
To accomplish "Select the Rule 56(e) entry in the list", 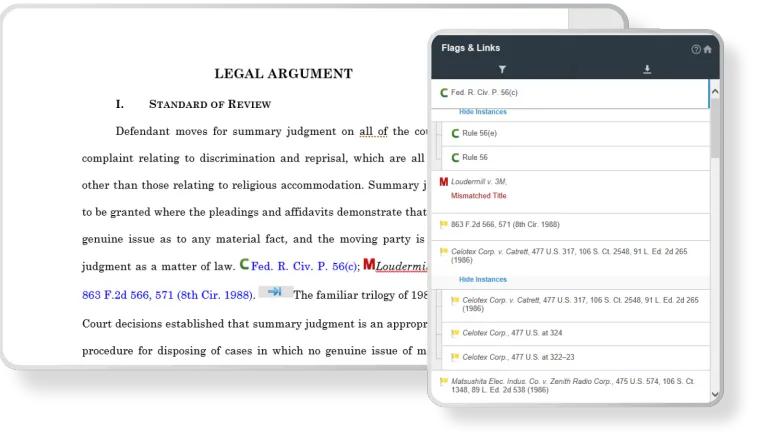I will click(x=479, y=133).
